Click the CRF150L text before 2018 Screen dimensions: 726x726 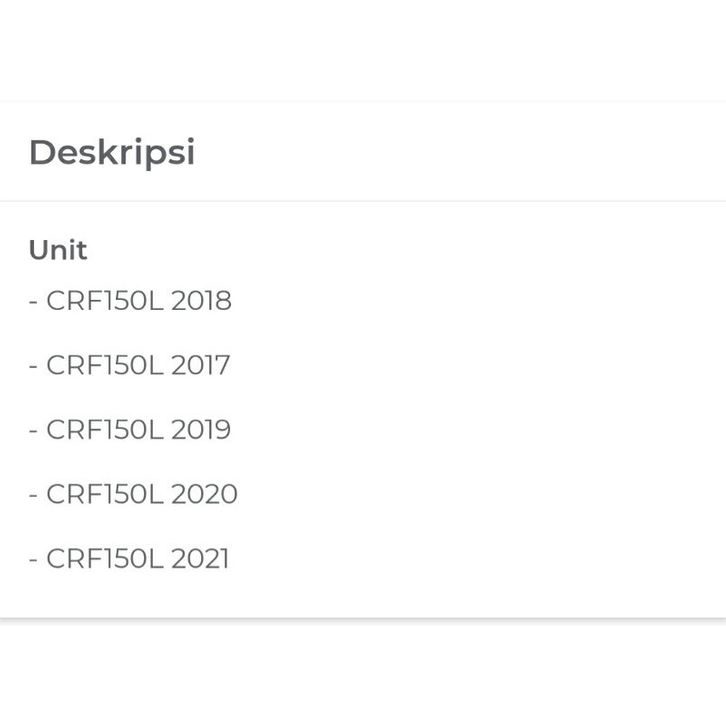(x=104, y=301)
